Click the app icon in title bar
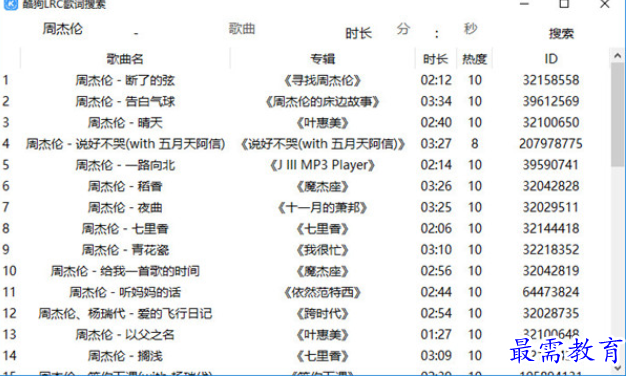Image resolution: width=631 pixels, height=382 pixels. pyautogui.click(x=11, y=4)
